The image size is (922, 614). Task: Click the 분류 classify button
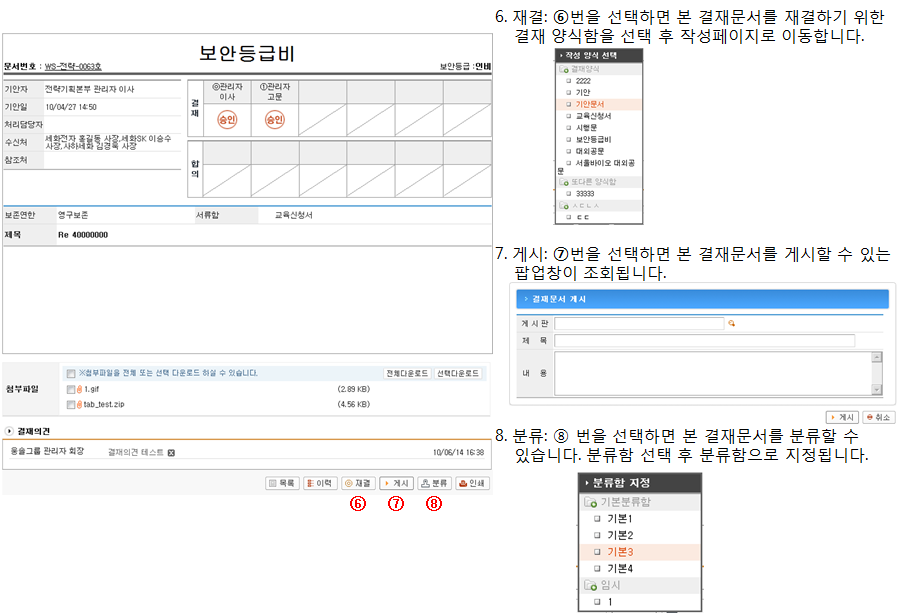click(434, 483)
